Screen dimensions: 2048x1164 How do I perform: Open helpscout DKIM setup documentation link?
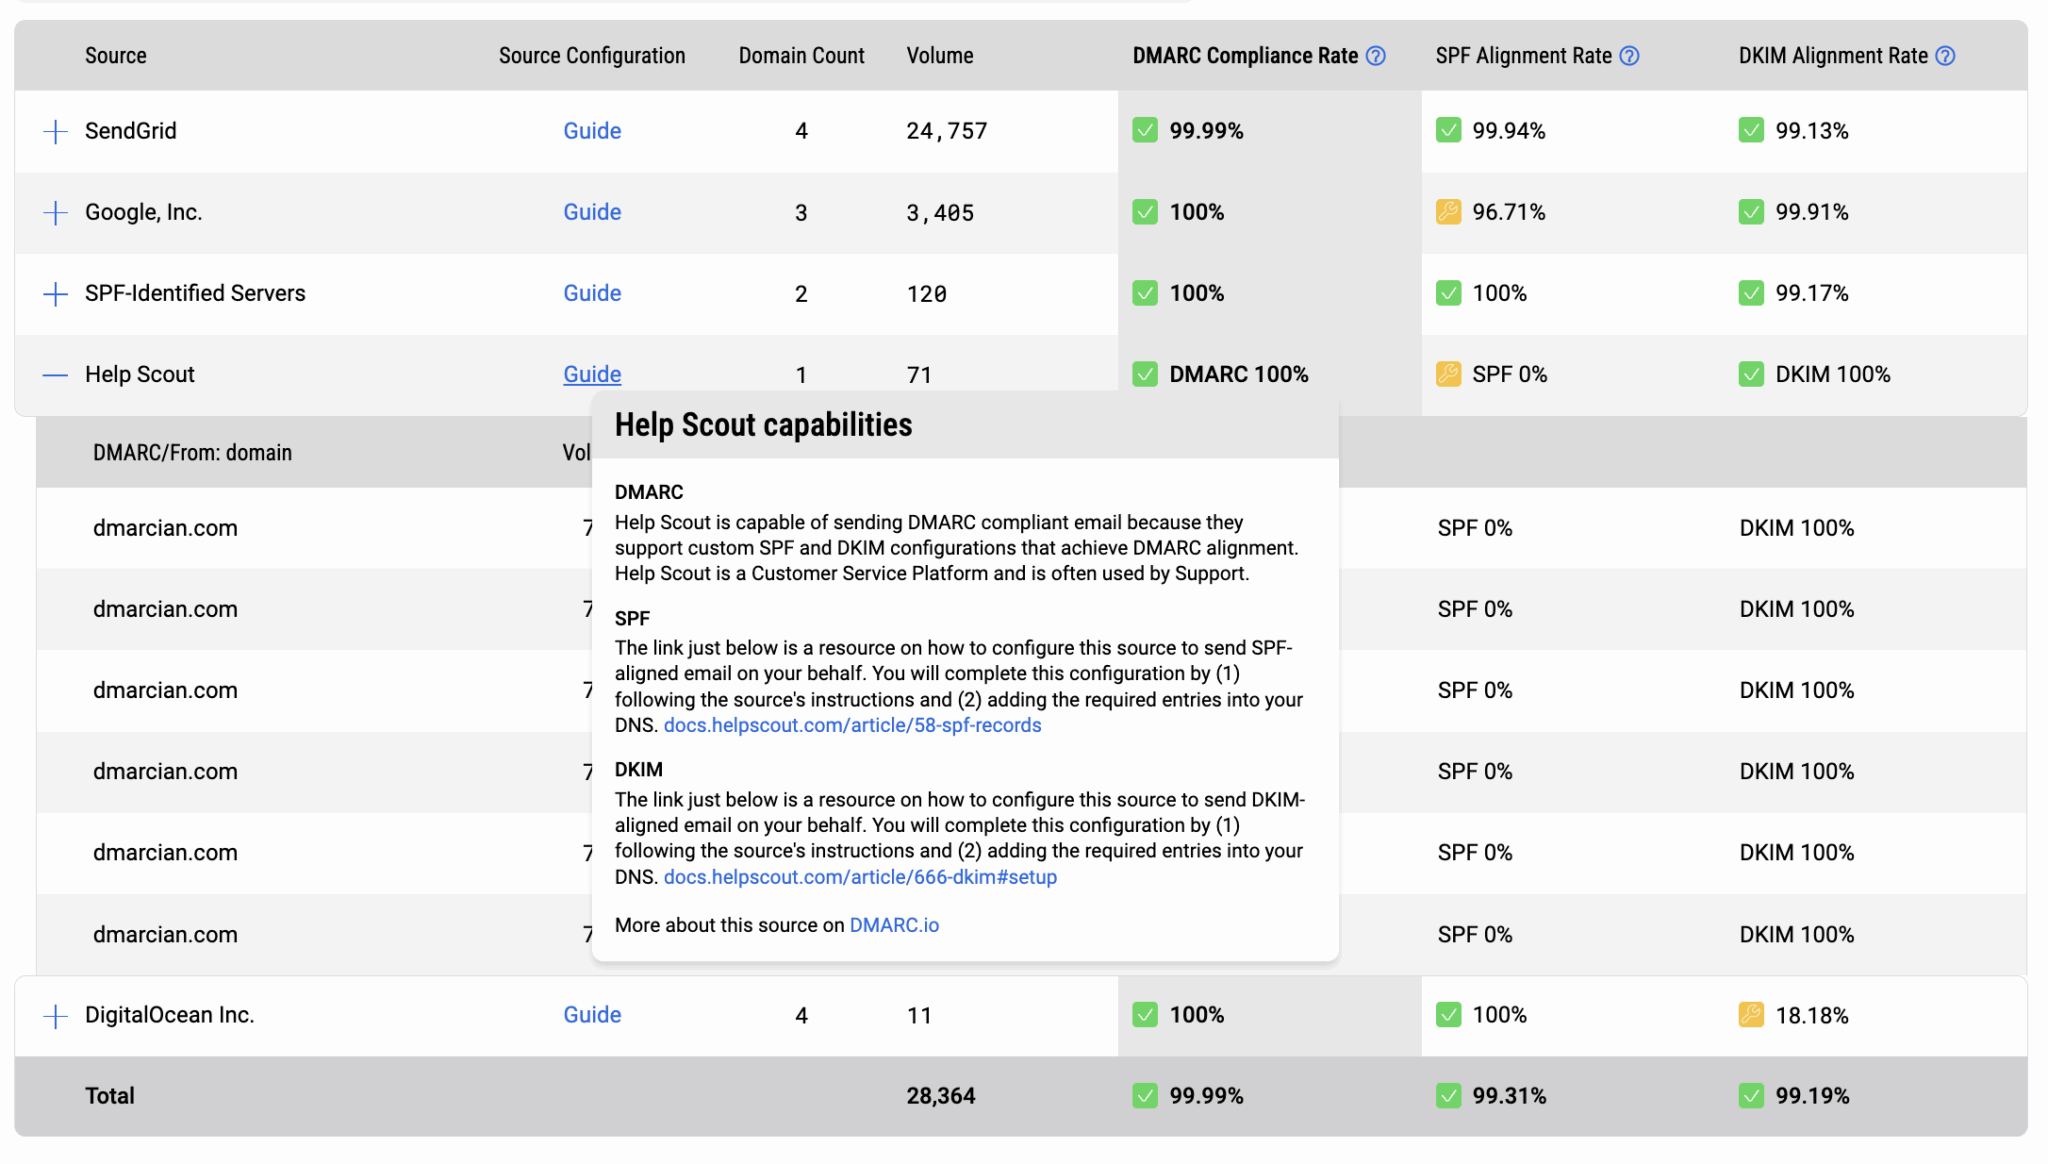coord(860,877)
